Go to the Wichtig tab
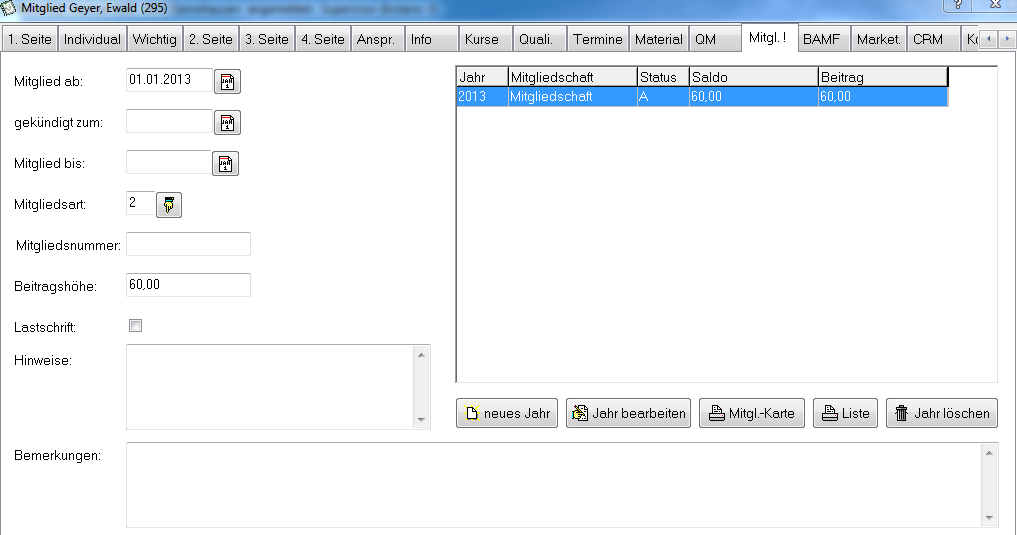The height and width of the screenshot is (535, 1017). coord(154,39)
